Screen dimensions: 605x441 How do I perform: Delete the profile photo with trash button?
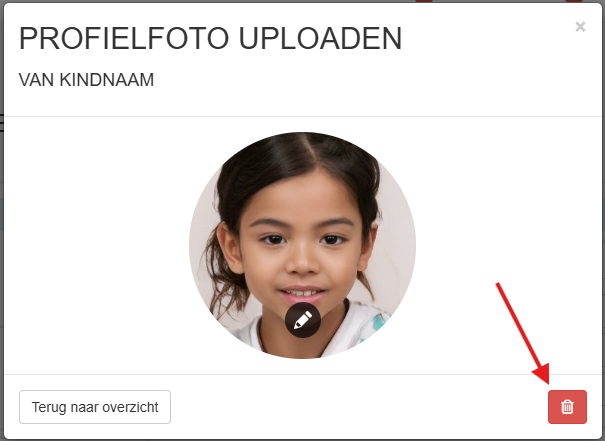[567, 407]
